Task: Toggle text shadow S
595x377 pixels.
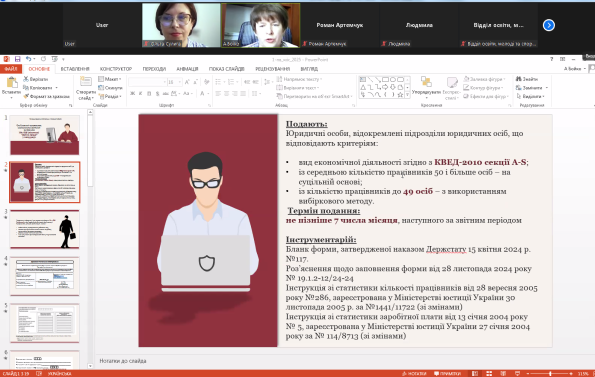Action: [x=157, y=93]
